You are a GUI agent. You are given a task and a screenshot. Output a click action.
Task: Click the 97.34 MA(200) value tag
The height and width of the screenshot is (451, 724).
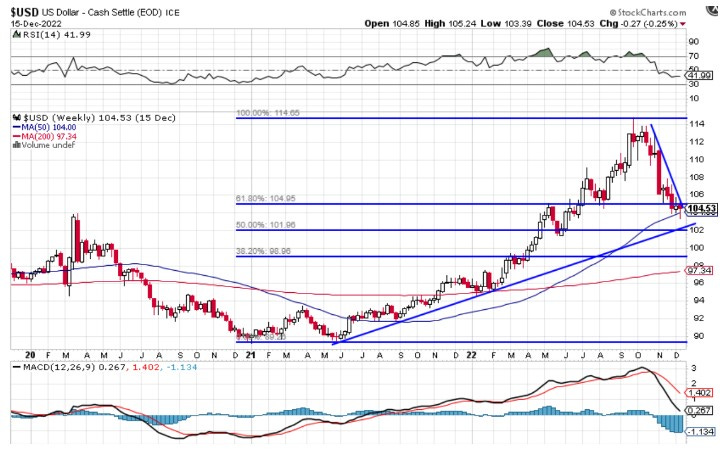point(697,271)
